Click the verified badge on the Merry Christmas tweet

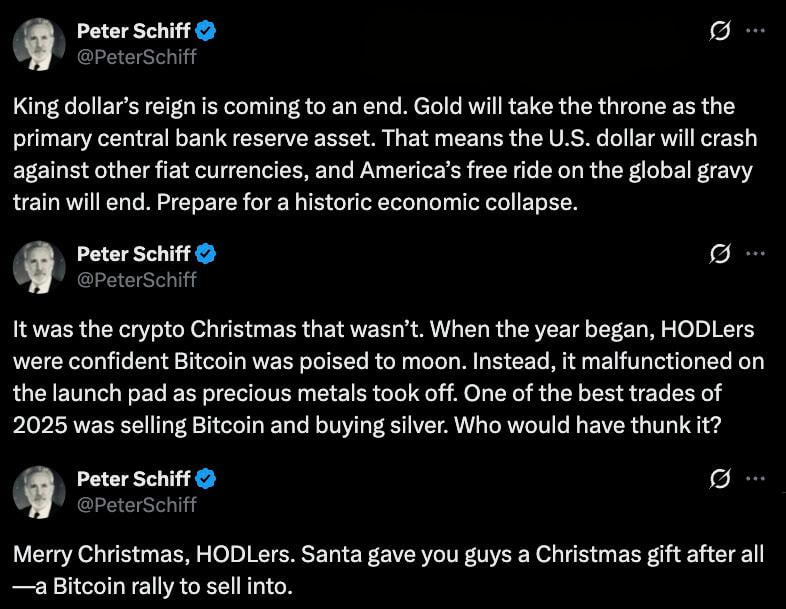click(208, 480)
